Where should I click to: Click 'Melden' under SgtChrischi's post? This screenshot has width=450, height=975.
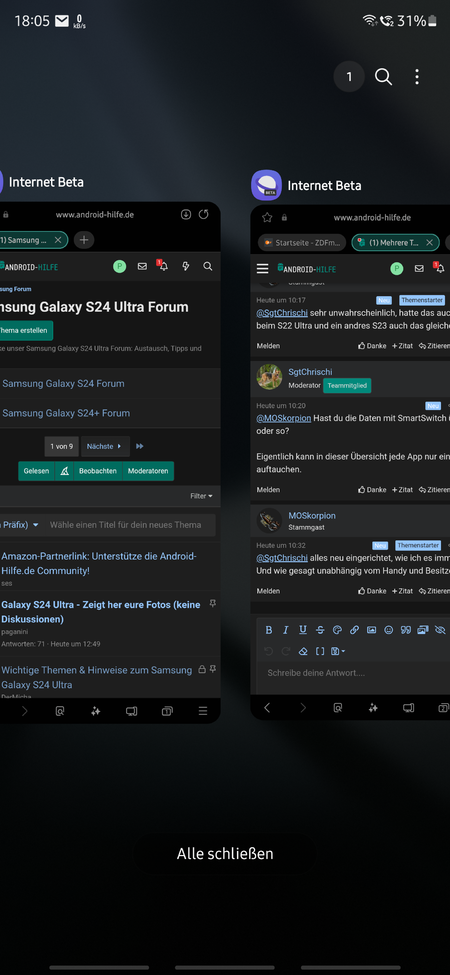tap(269, 490)
